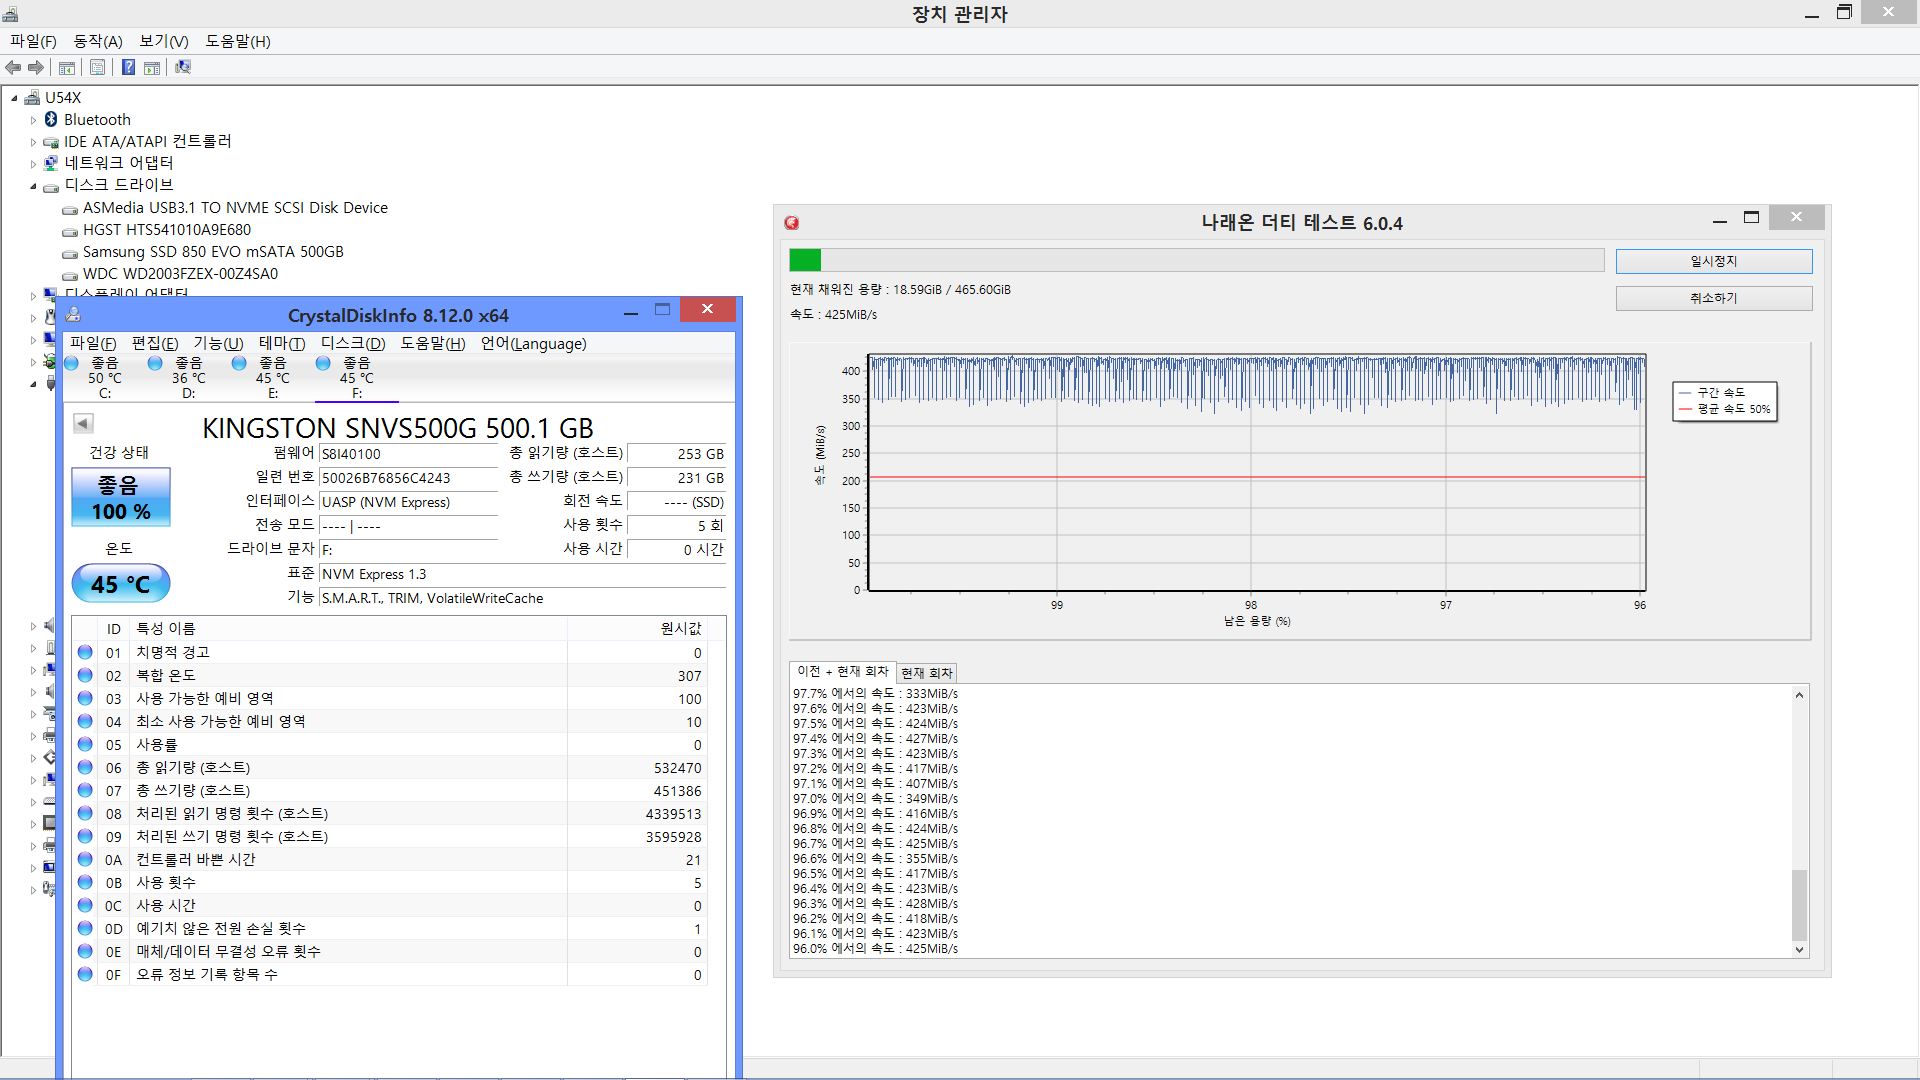1920x1080 pixels.
Task: Open Properties icon in Device Manager toolbar
Action: pos(97,67)
